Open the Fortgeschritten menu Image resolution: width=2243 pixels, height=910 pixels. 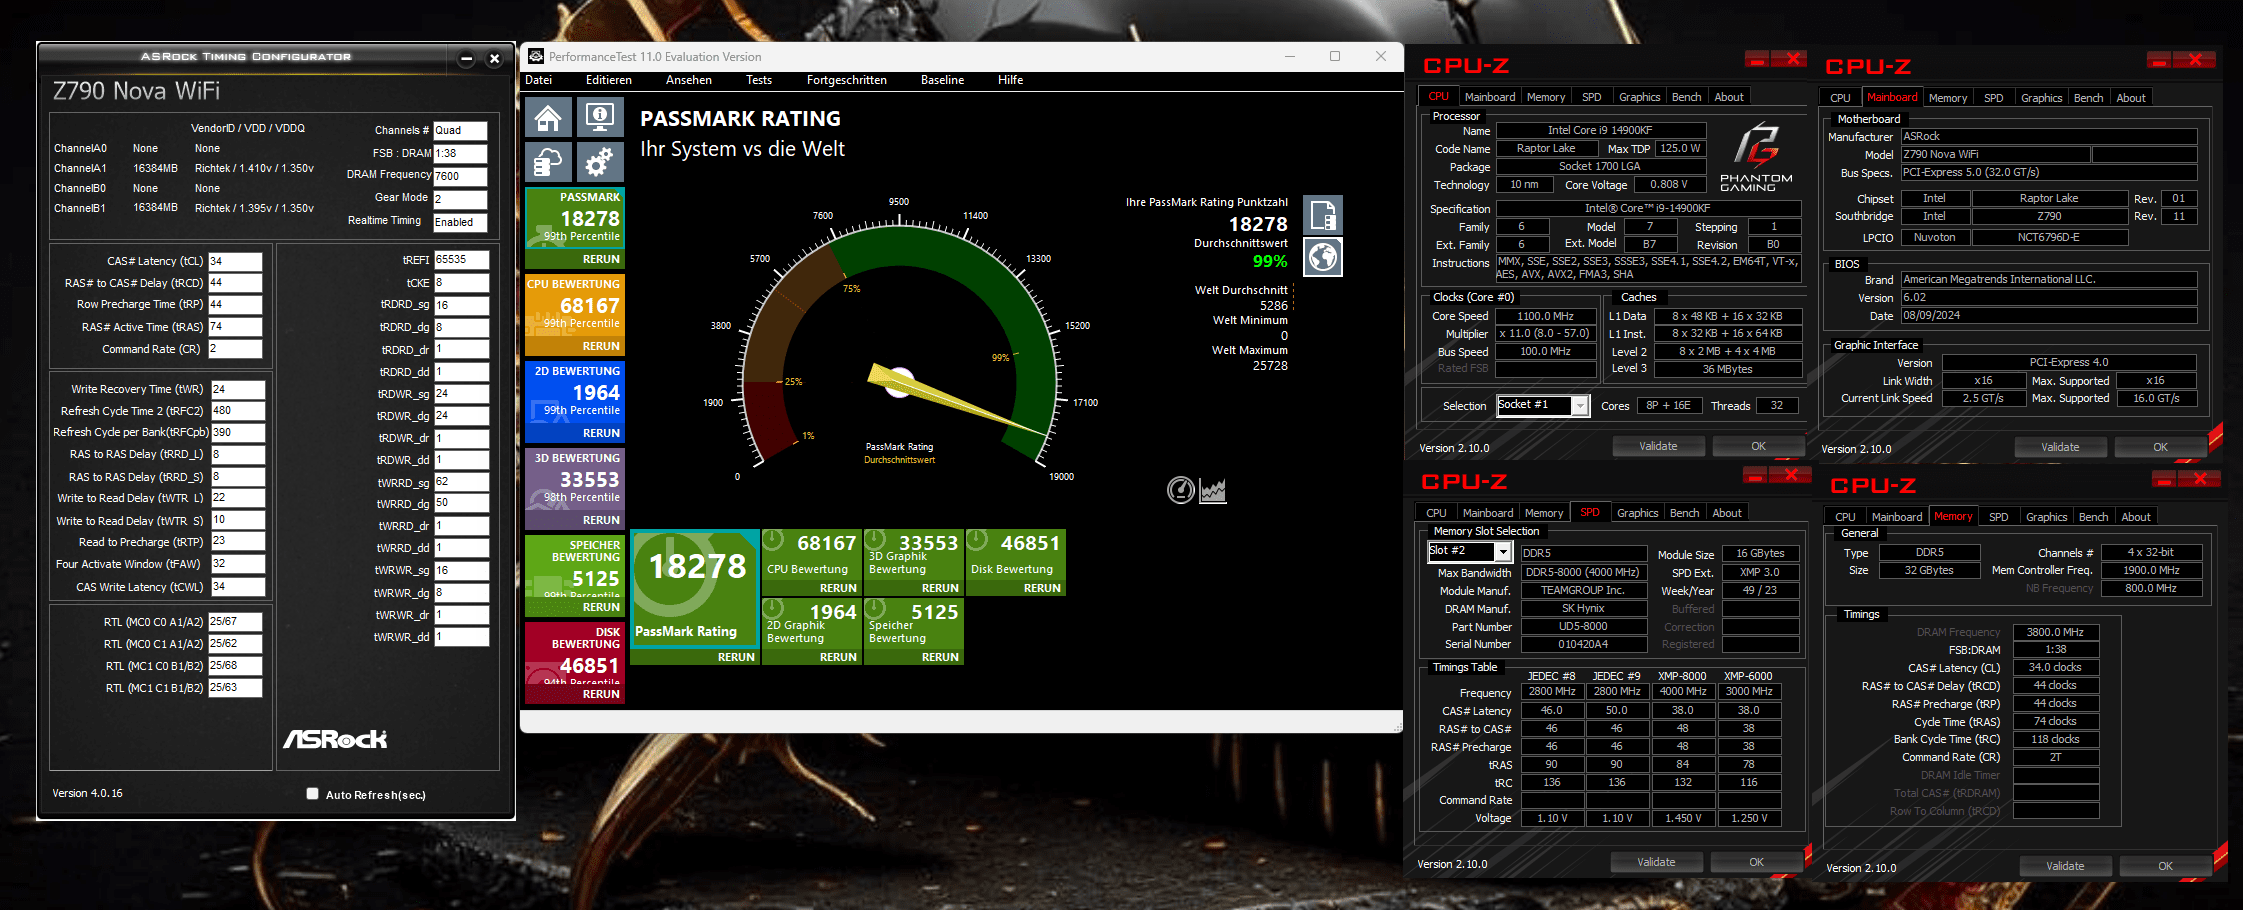coord(846,80)
